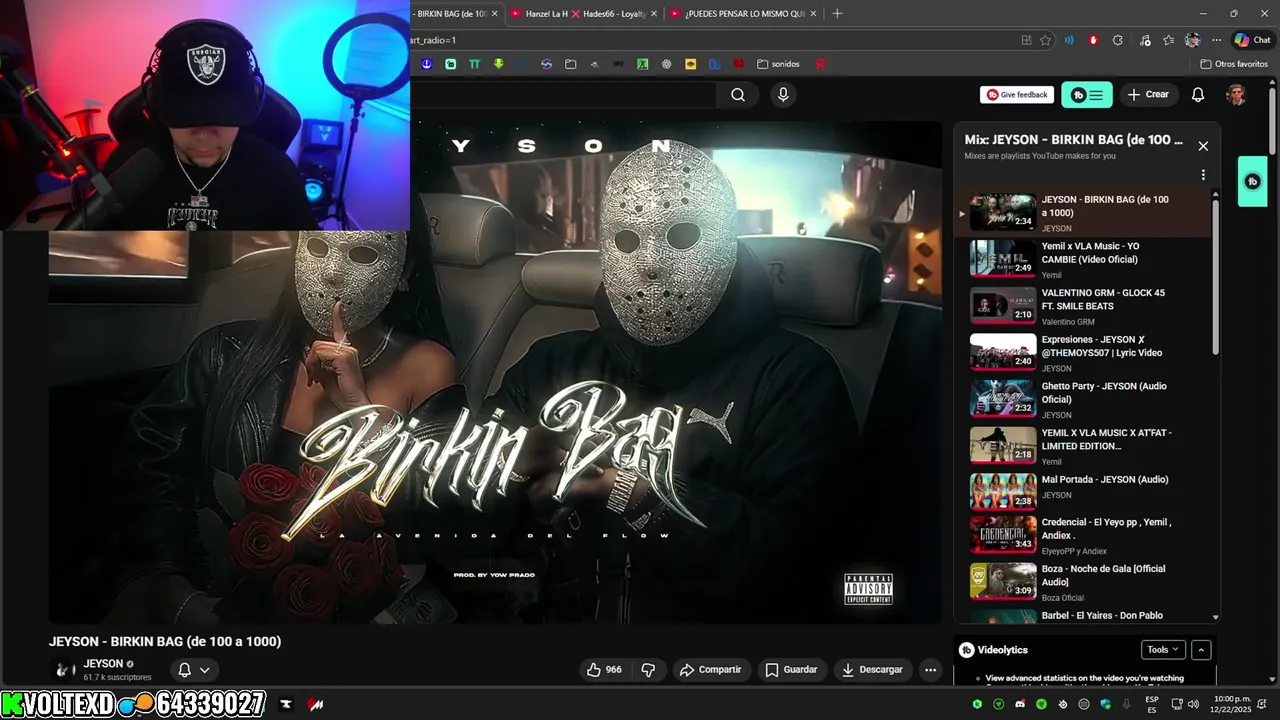Select VALENTINO GRM - GLOCK 45 video
This screenshot has height=720, width=1280.
coord(1085,306)
